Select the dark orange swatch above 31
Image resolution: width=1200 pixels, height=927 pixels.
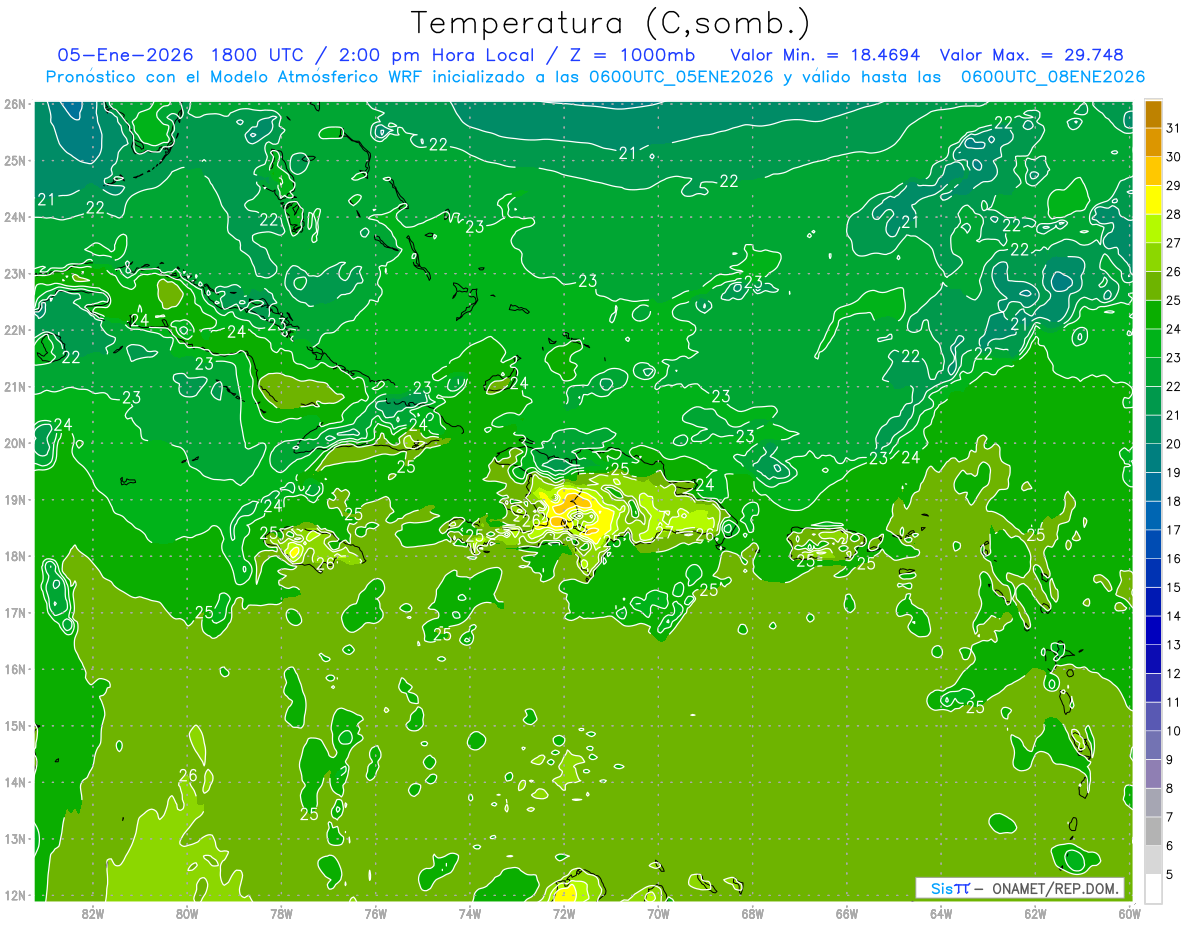[x=1153, y=114]
